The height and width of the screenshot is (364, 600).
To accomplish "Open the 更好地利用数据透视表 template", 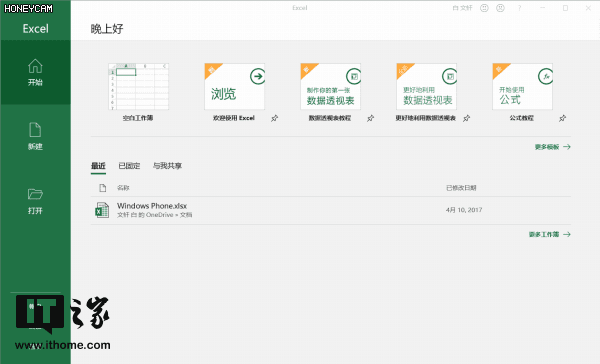I will (x=426, y=87).
